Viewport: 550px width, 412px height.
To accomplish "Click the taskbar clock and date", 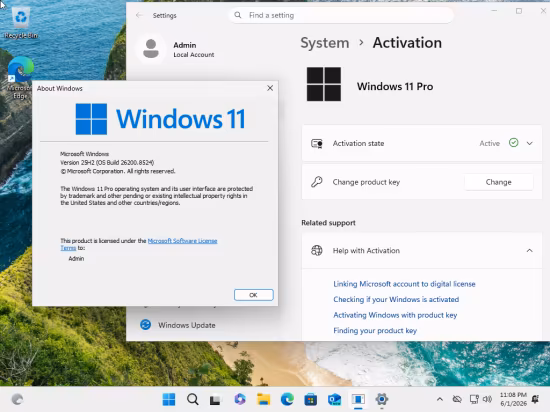I will point(513,399).
